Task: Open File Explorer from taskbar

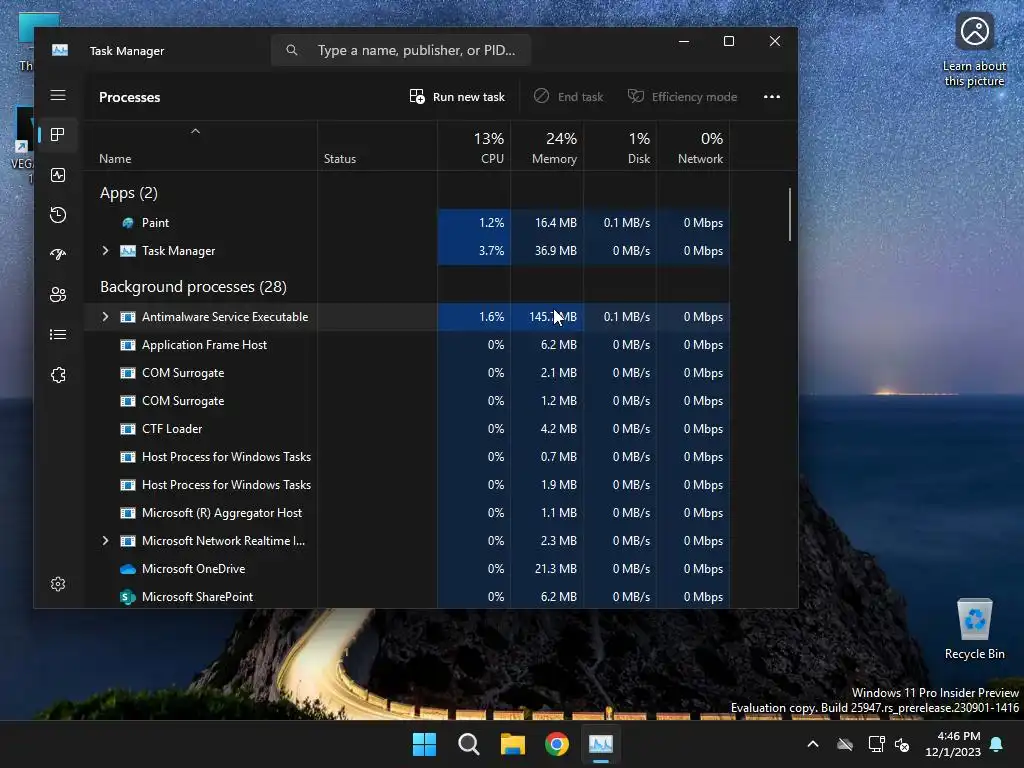Action: pos(513,744)
